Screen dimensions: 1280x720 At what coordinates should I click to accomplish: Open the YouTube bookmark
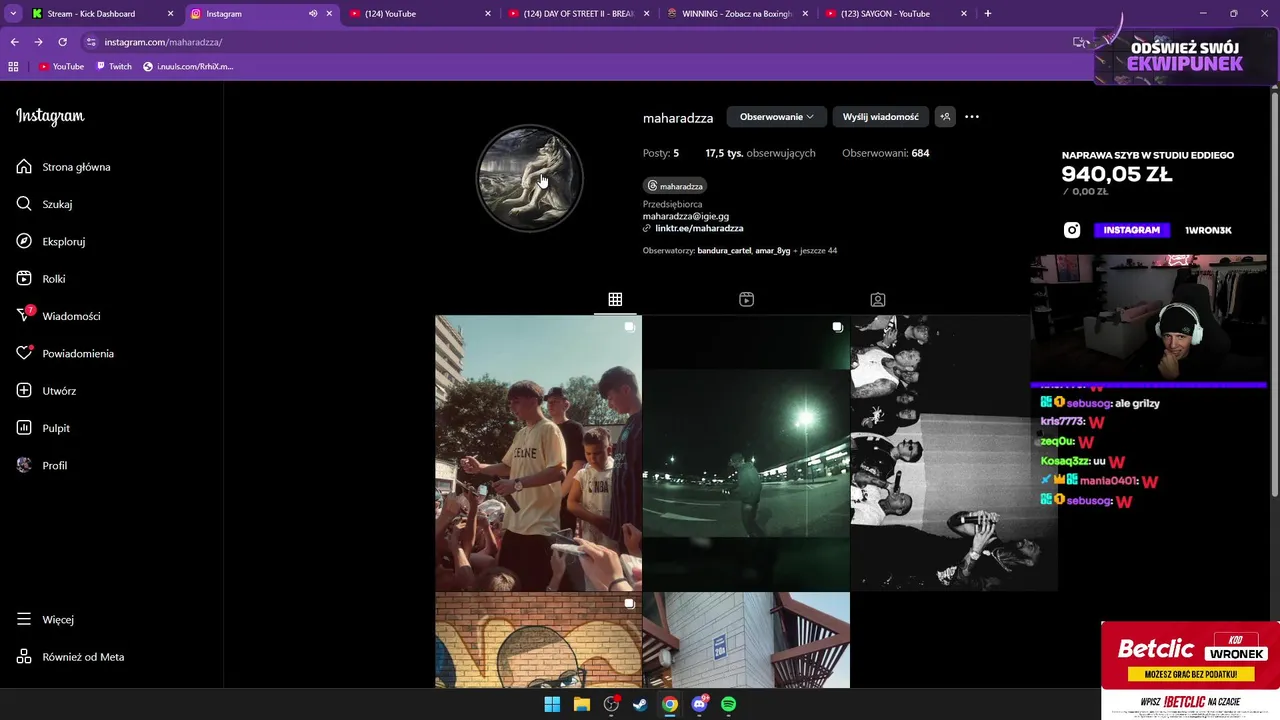pos(61,67)
